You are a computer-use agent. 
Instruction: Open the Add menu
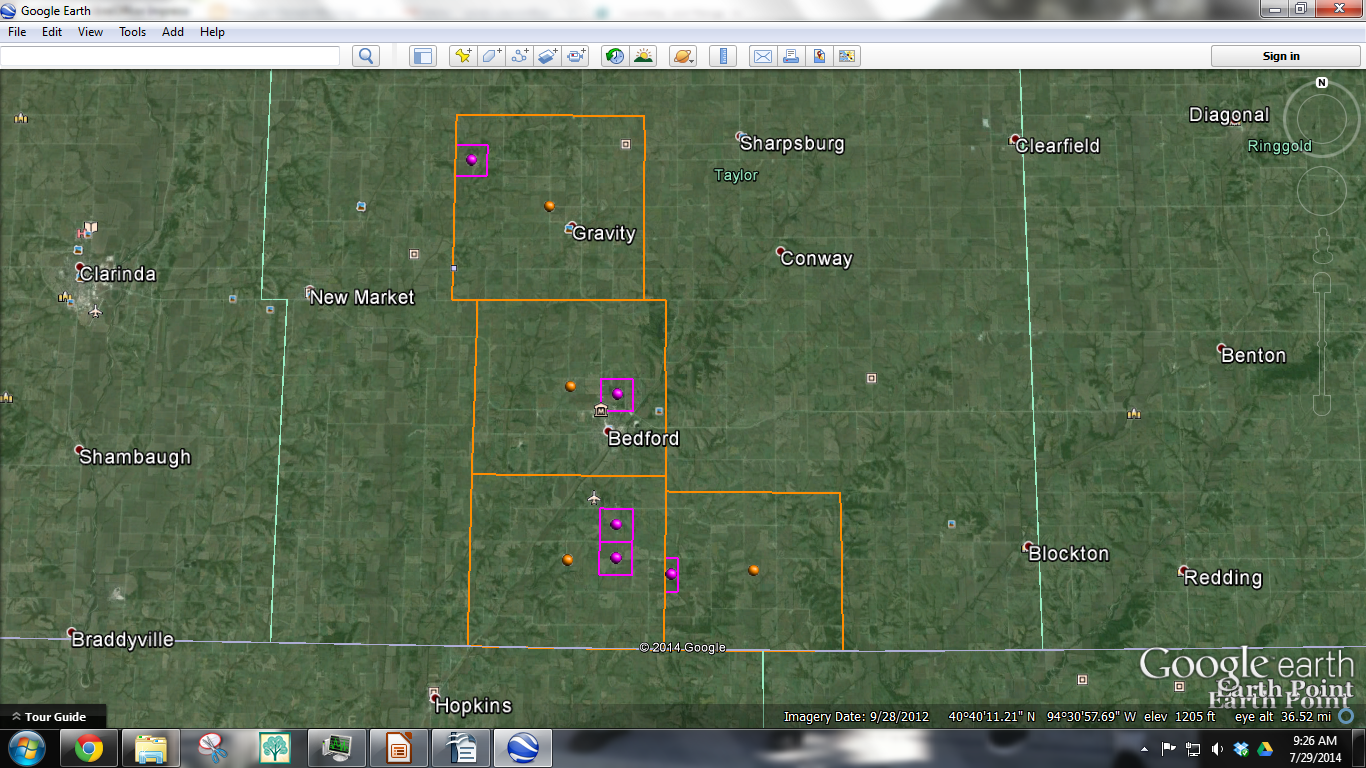click(x=172, y=31)
